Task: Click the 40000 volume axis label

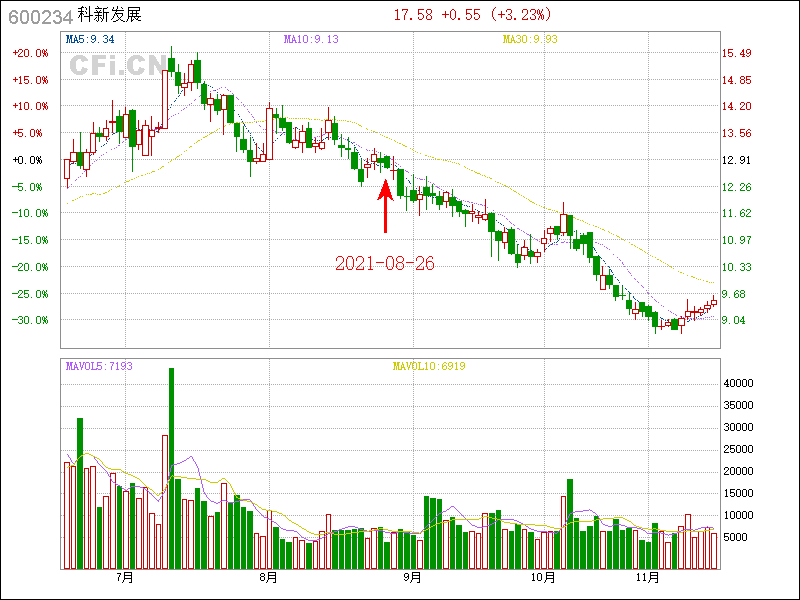Action: pos(739,383)
